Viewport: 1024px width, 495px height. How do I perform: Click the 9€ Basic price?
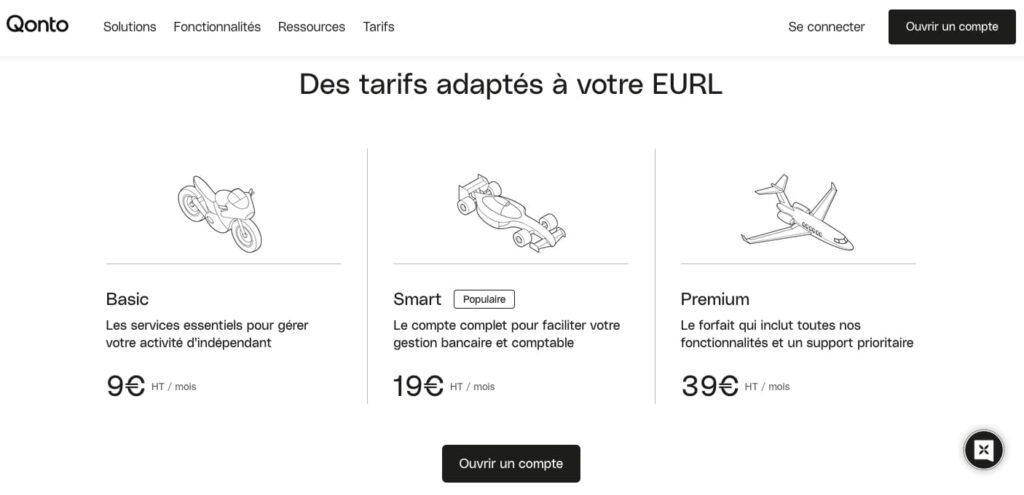tap(126, 386)
